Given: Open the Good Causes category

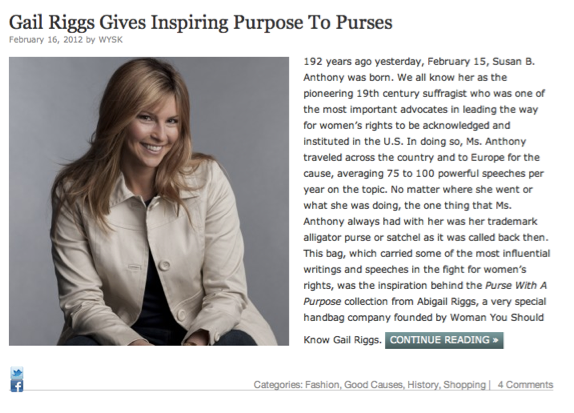Looking at the screenshot, I should pyautogui.click(x=374, y=385).
